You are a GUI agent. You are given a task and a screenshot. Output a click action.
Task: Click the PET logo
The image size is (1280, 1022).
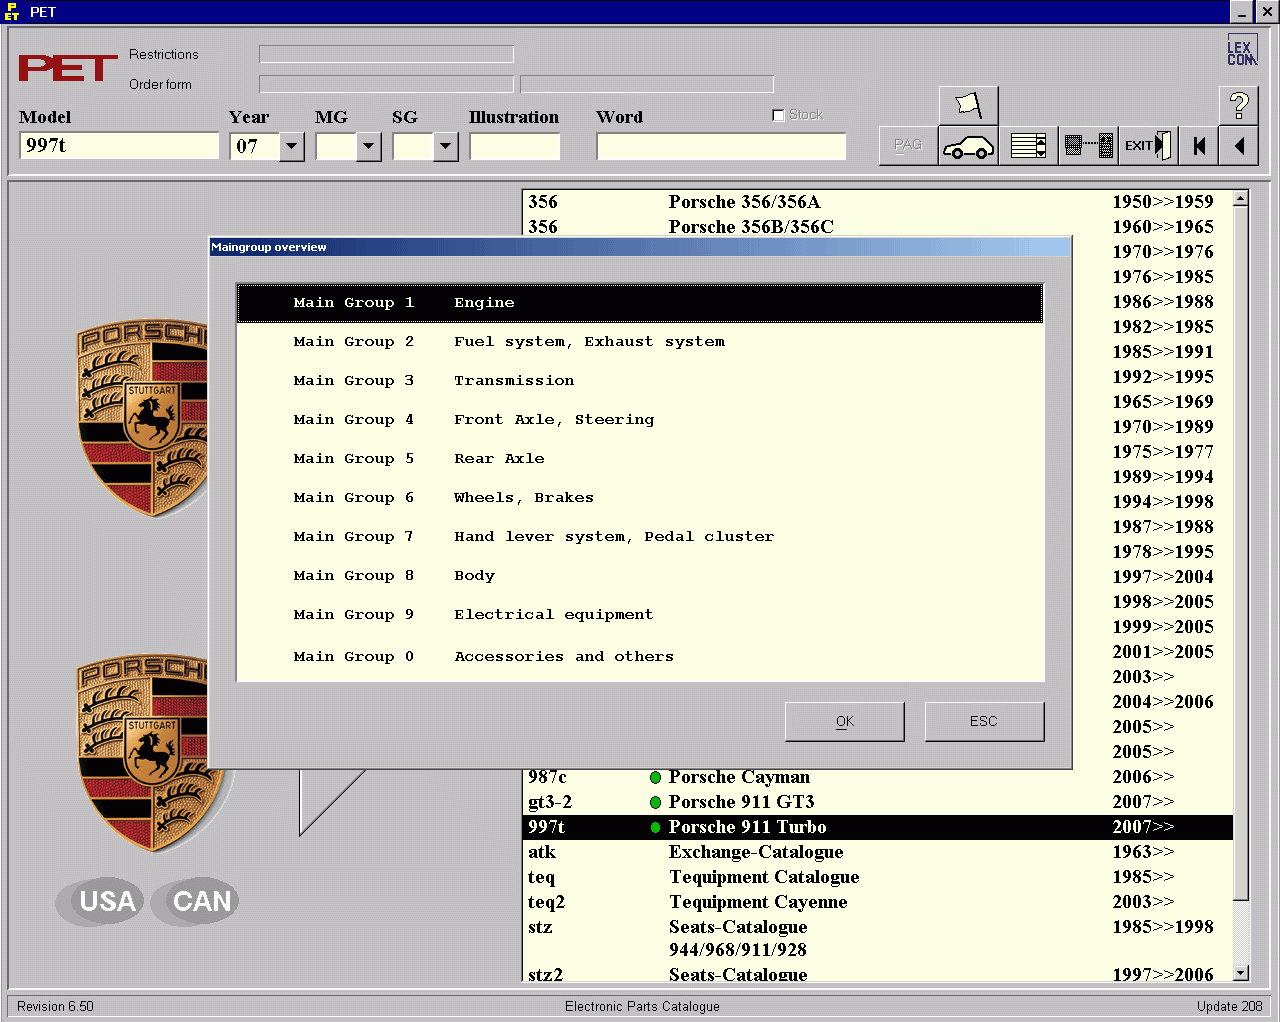[x=68, y=68]
